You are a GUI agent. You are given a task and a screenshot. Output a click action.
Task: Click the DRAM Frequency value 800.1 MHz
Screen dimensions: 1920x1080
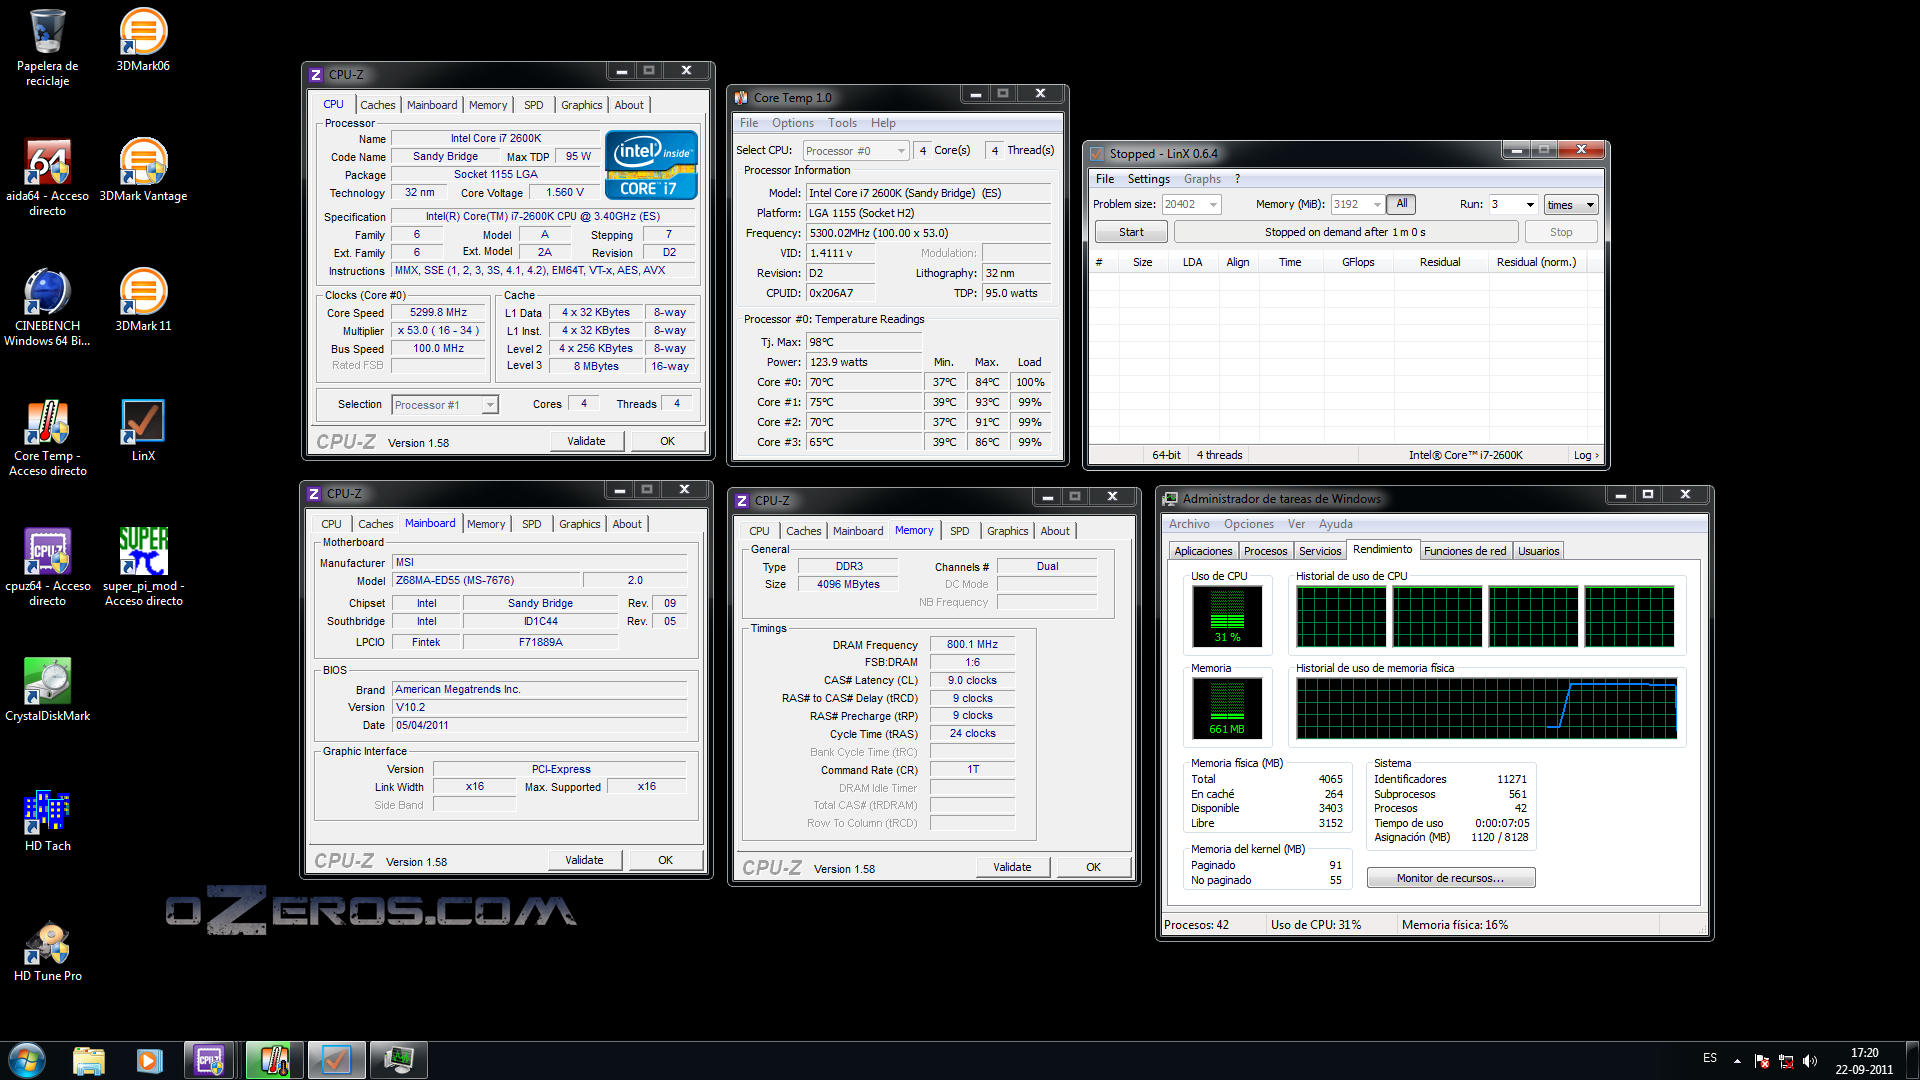tap(972, 644)
